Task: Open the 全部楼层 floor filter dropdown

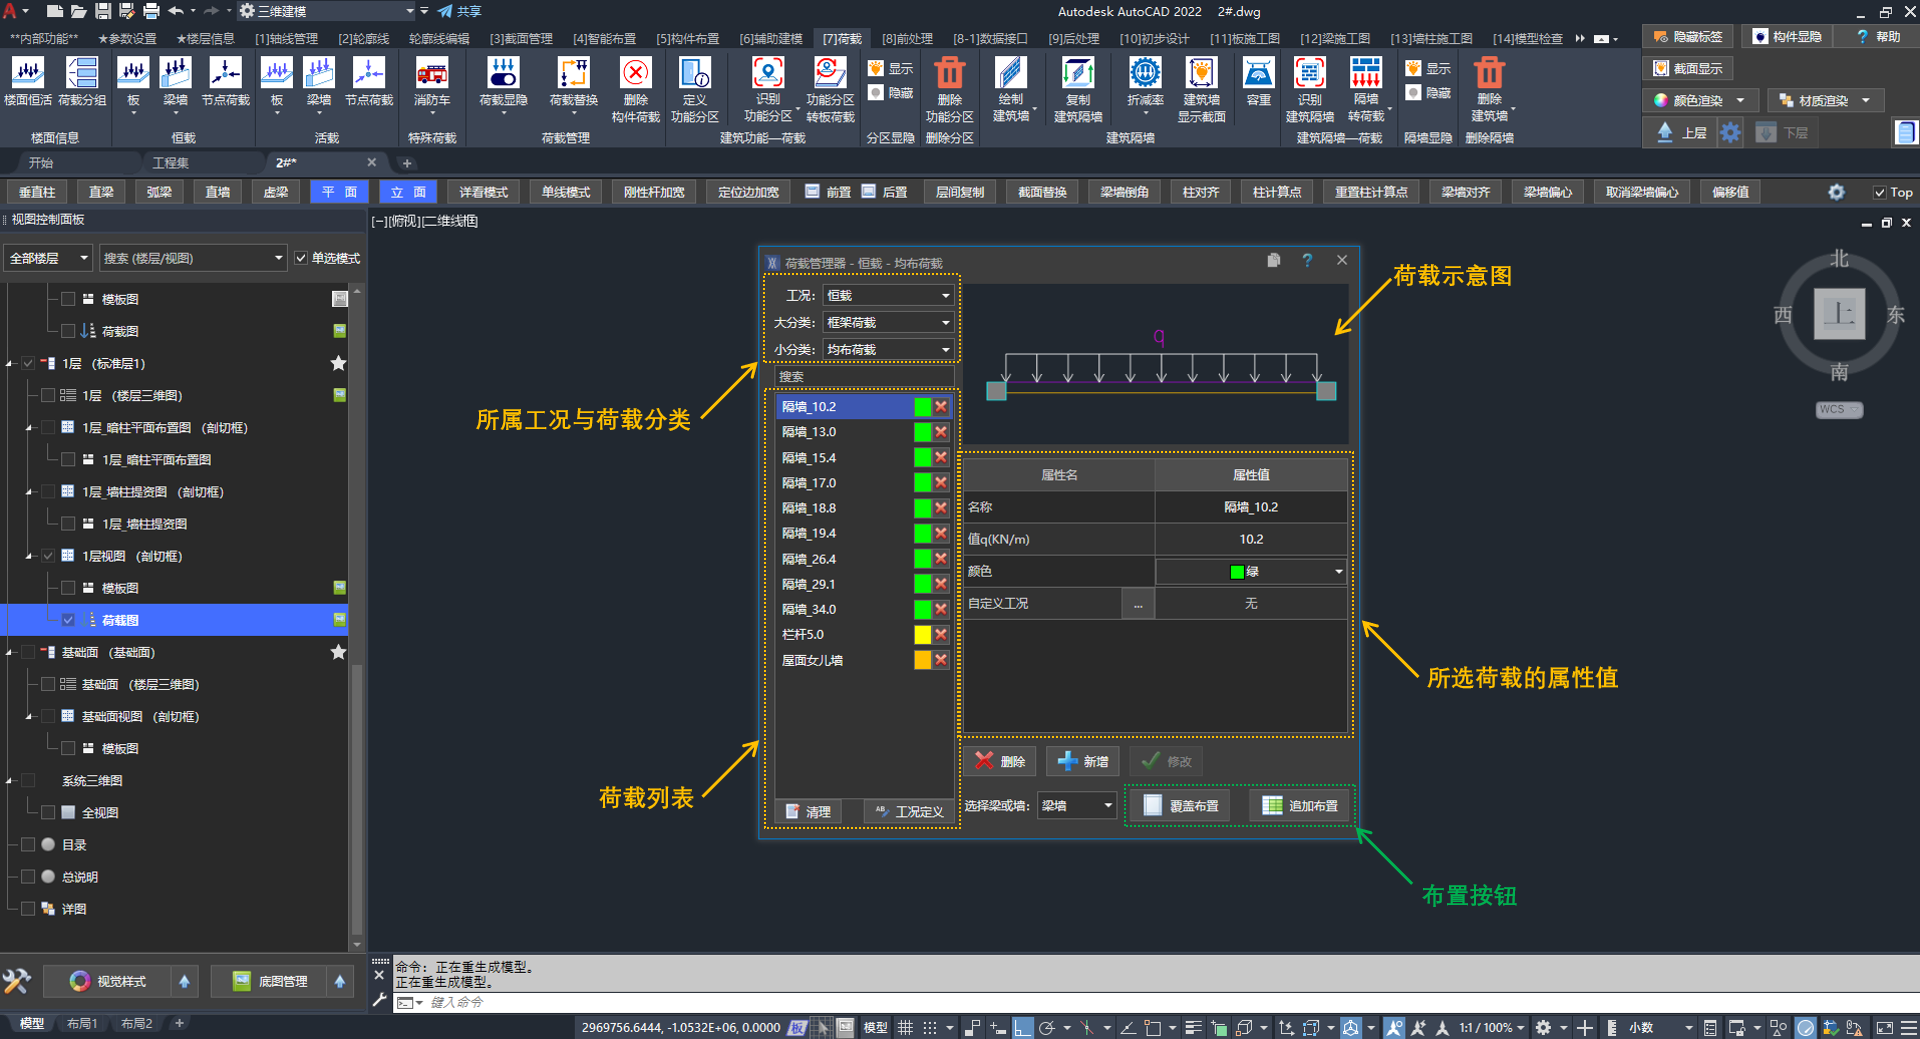Action: (x=48, y=258)
